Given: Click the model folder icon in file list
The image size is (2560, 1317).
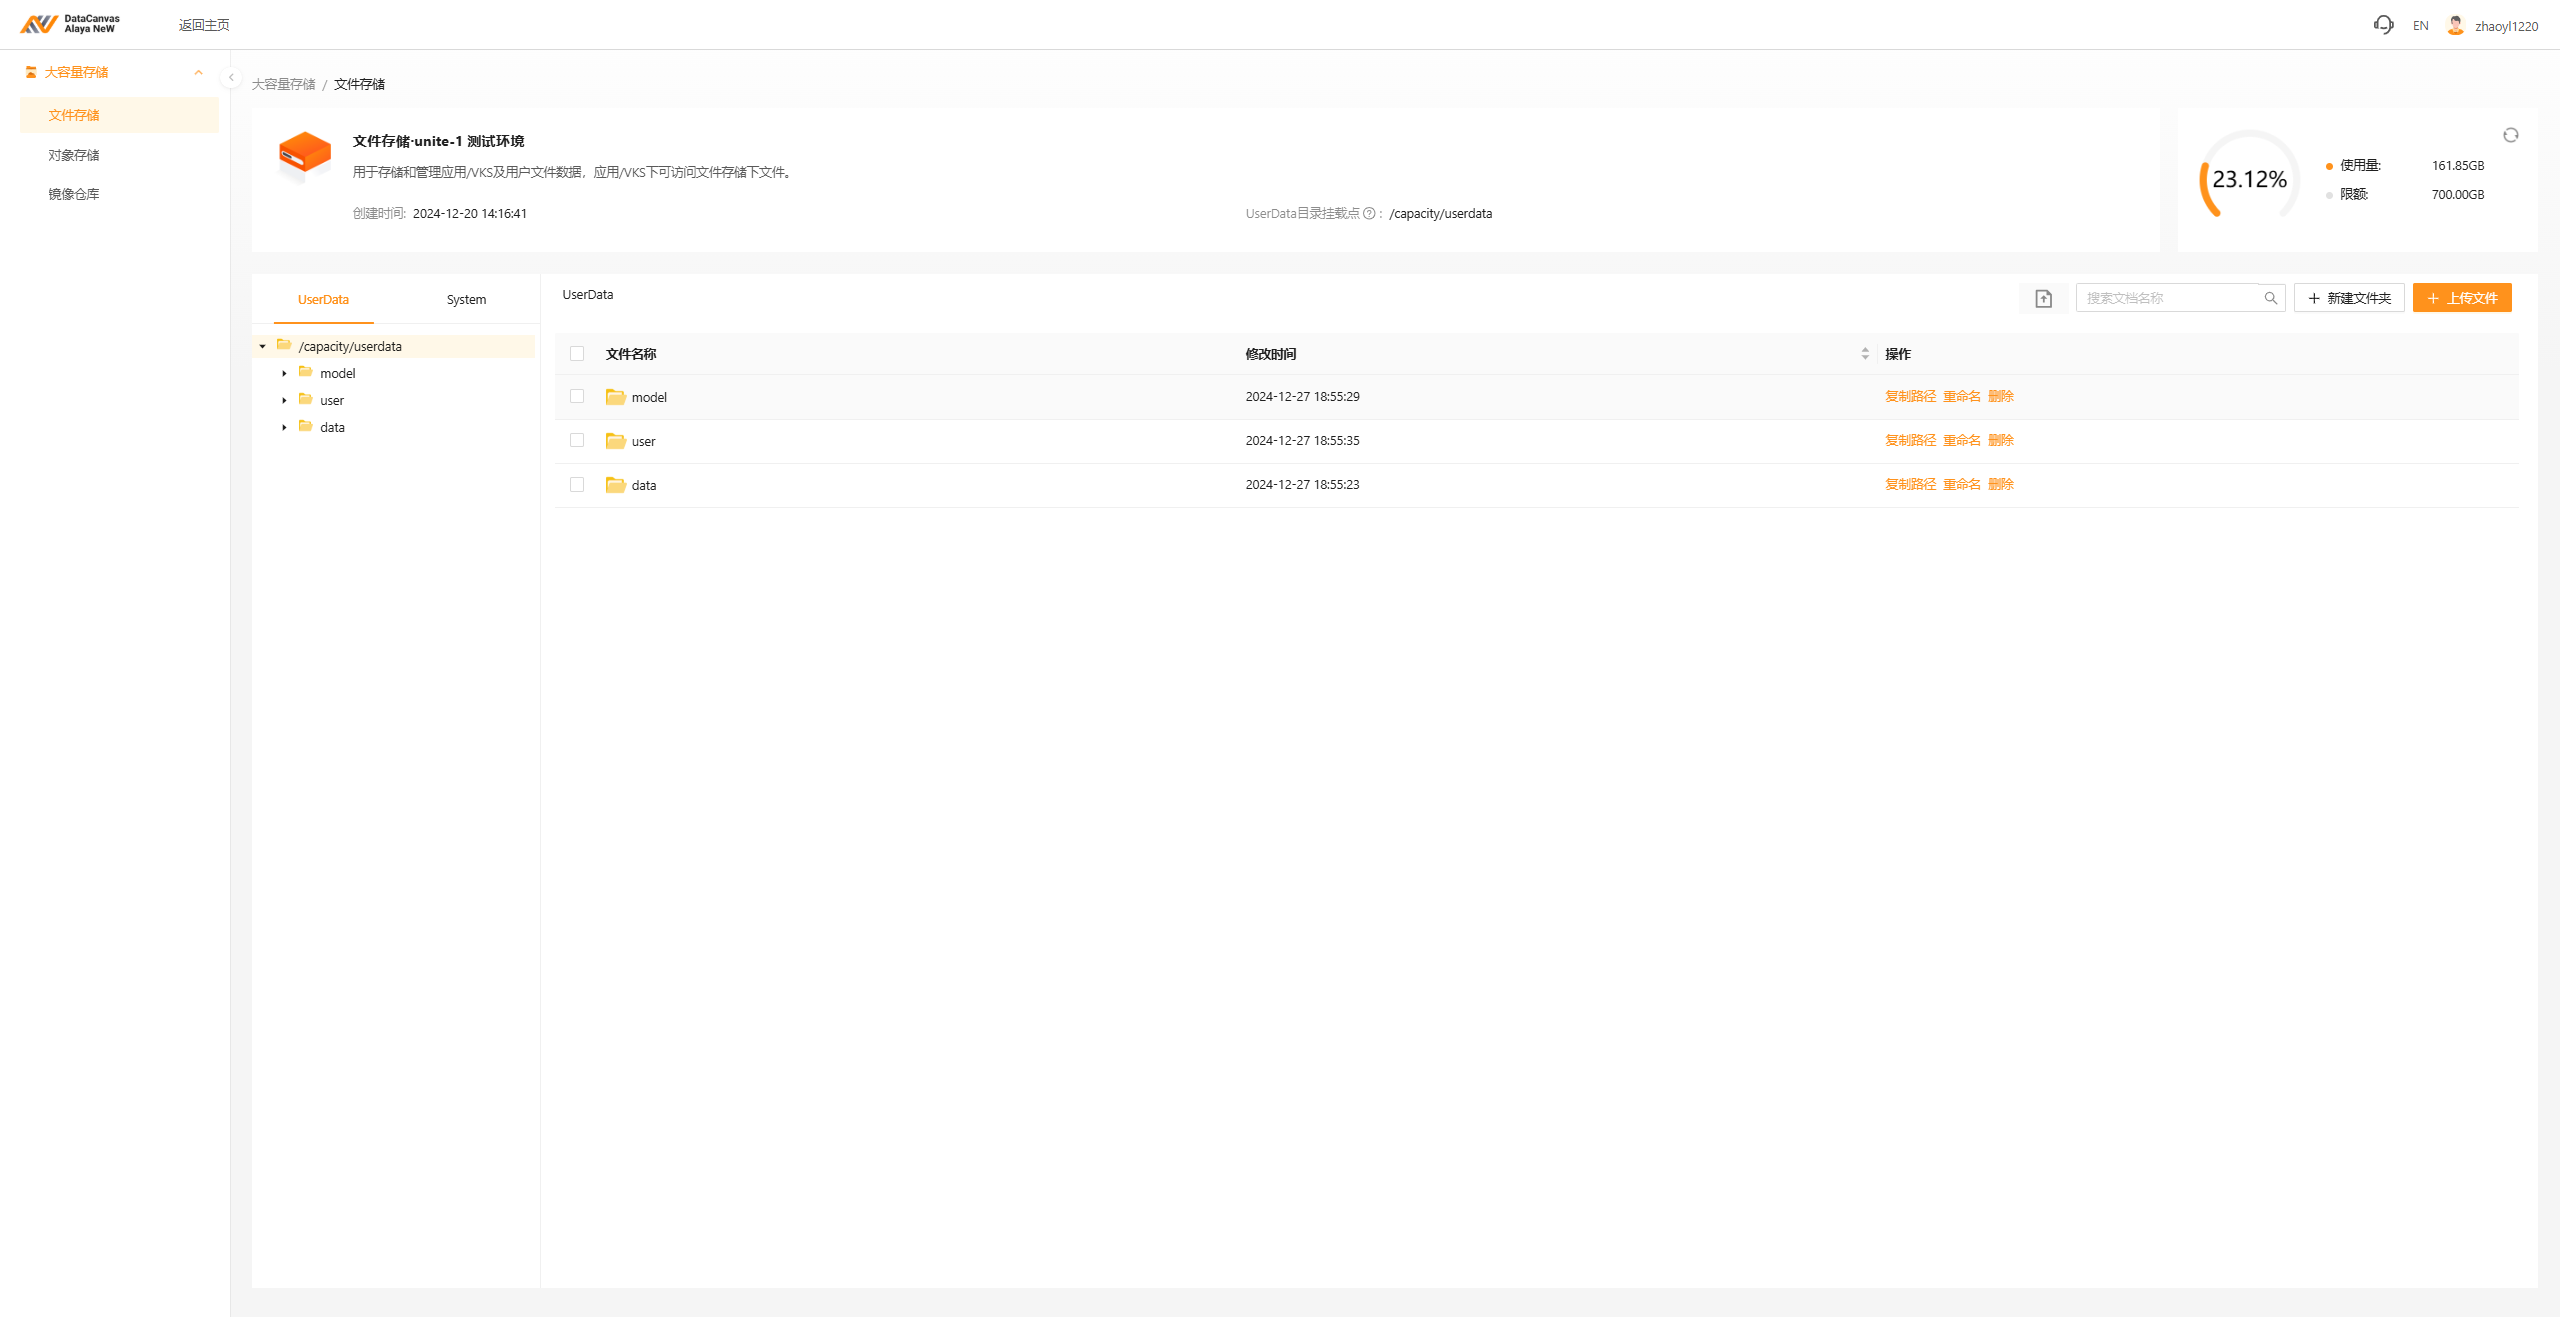Looking at the screenshot, I should coord(615,397).
